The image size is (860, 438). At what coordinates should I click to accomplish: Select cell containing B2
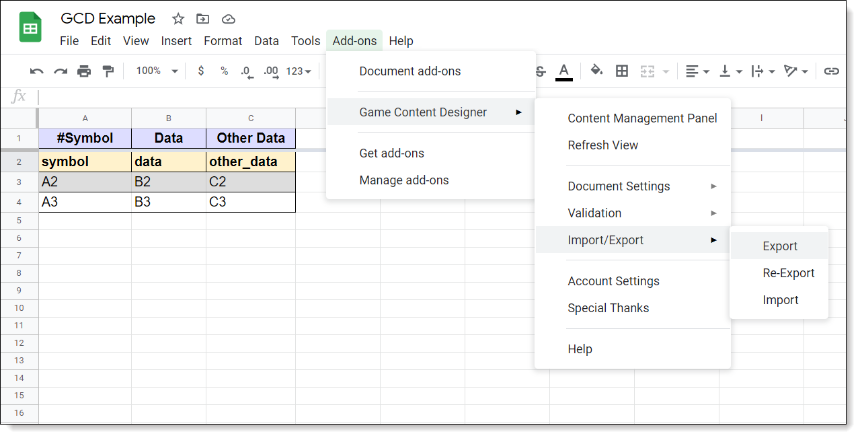click(168, 182)
